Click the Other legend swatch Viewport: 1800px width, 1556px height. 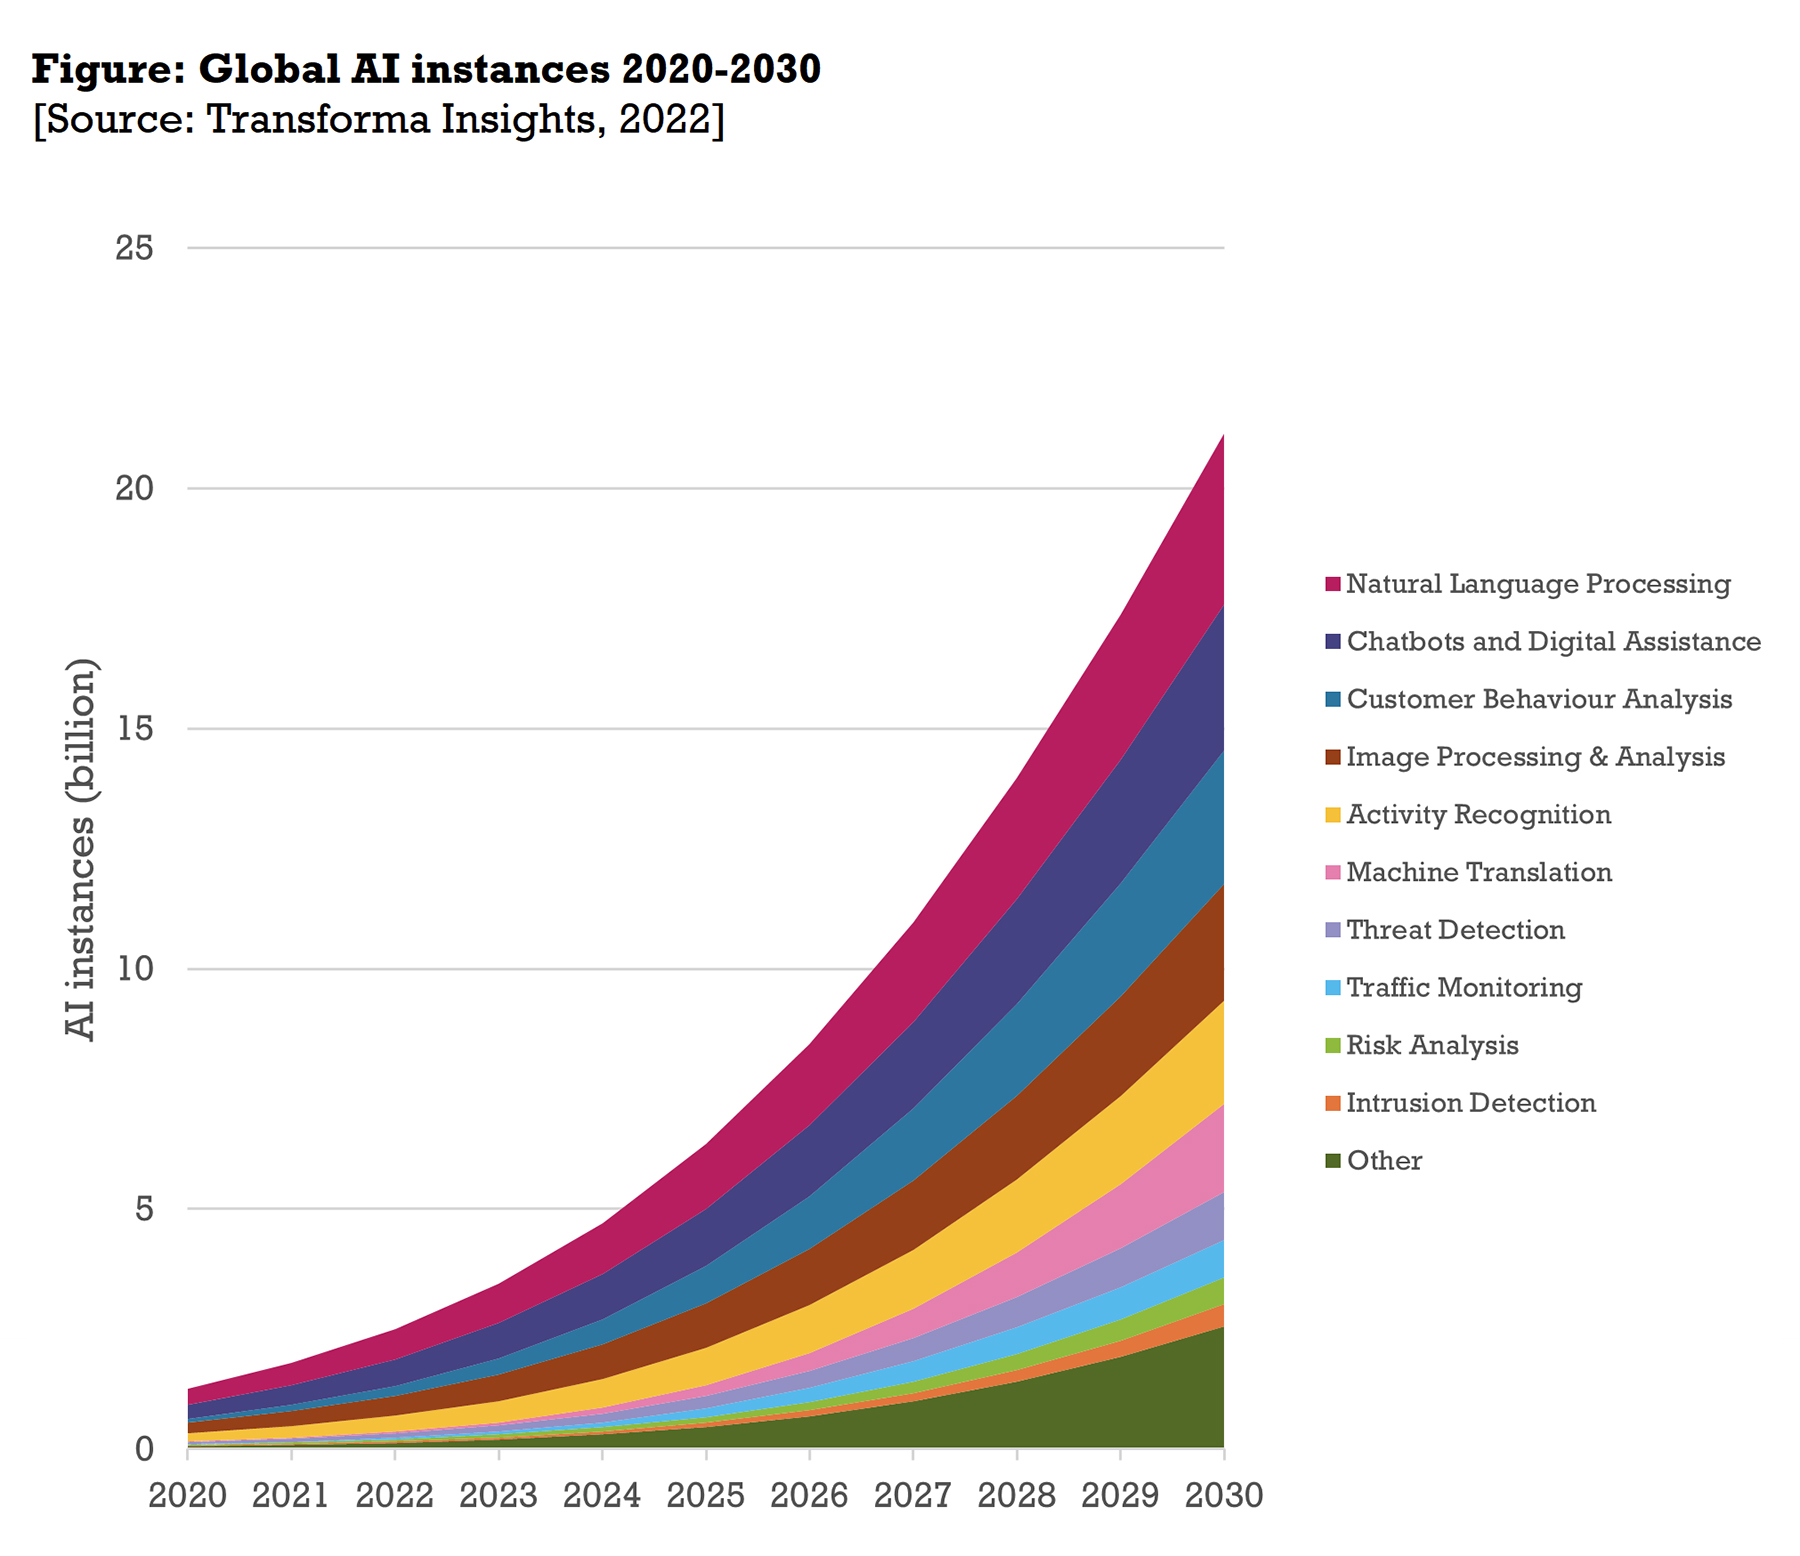[1332, 1161]
